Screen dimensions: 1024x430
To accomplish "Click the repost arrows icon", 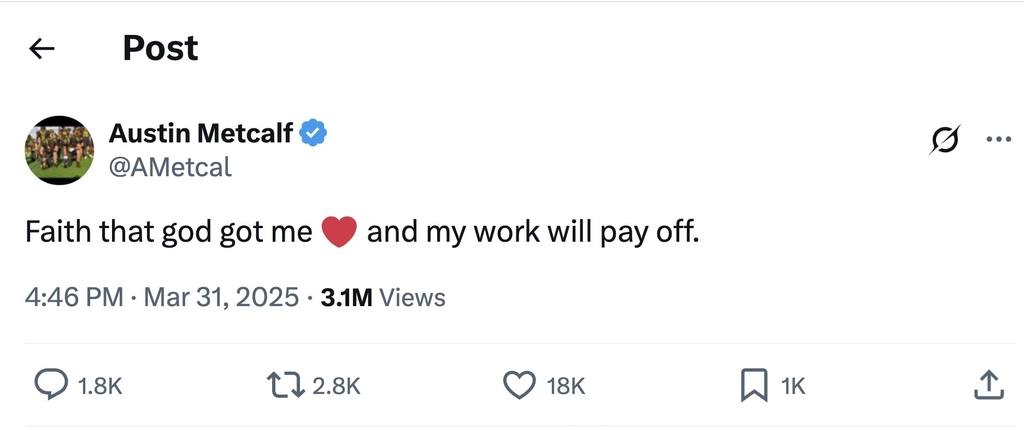I will [x=285, y=385].
